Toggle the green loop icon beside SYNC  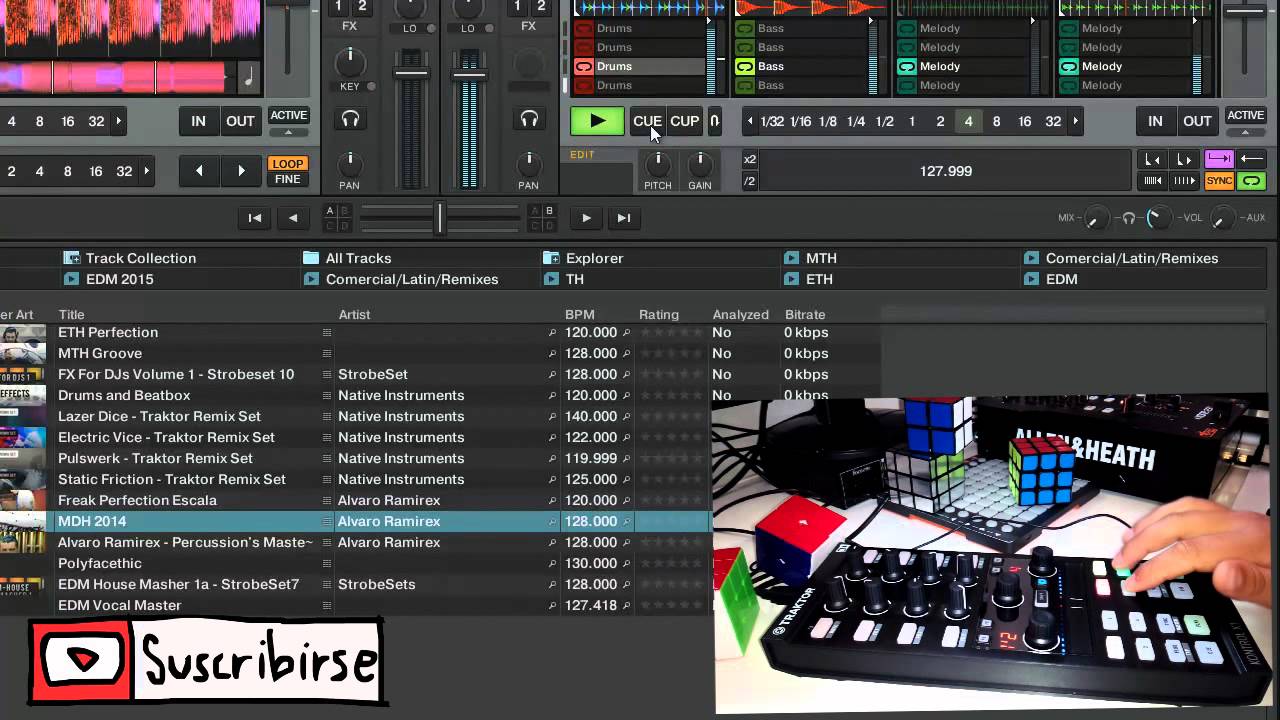coord(1251,181)
